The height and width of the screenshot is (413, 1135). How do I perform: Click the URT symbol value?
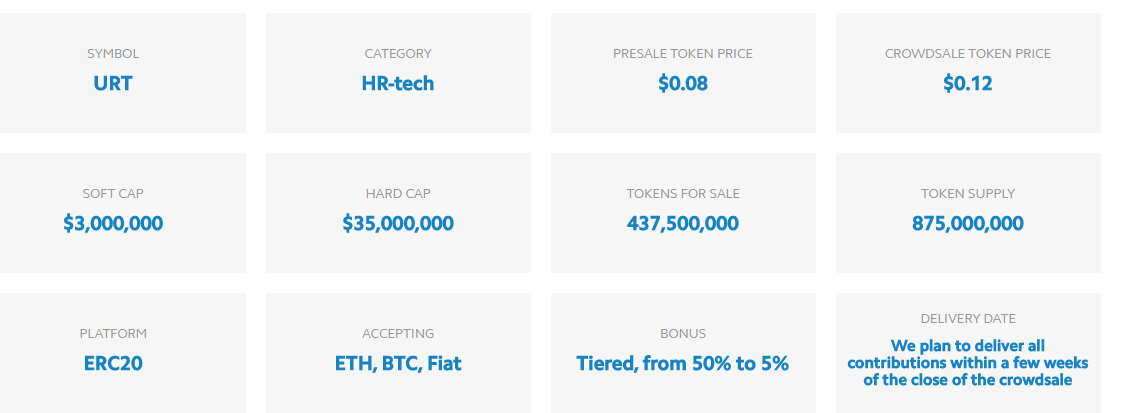click(113, 83)
